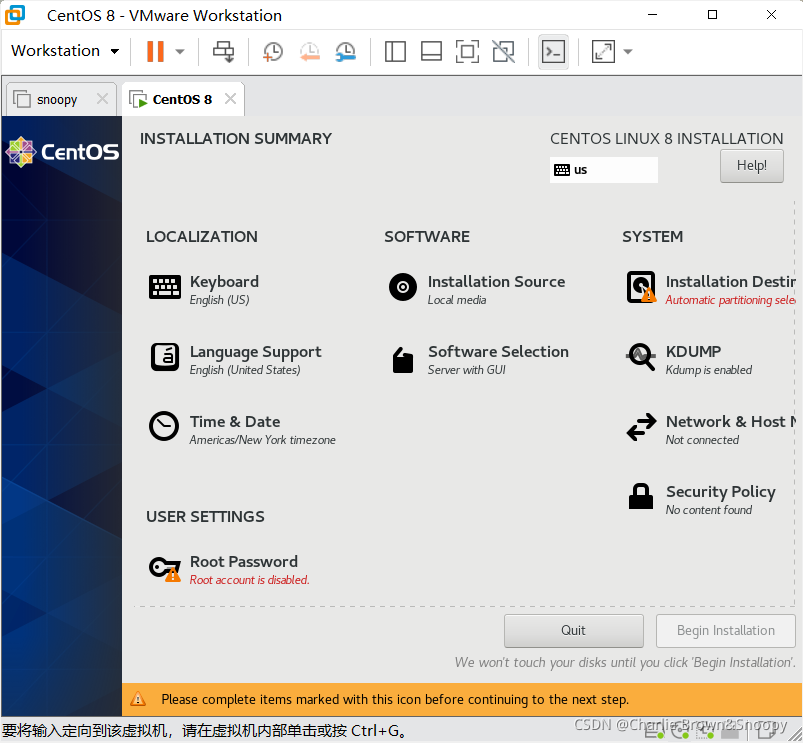Click 'Kdump is enabled' text
The width and height of the screenshot is (803, 743).
[709, 370]
